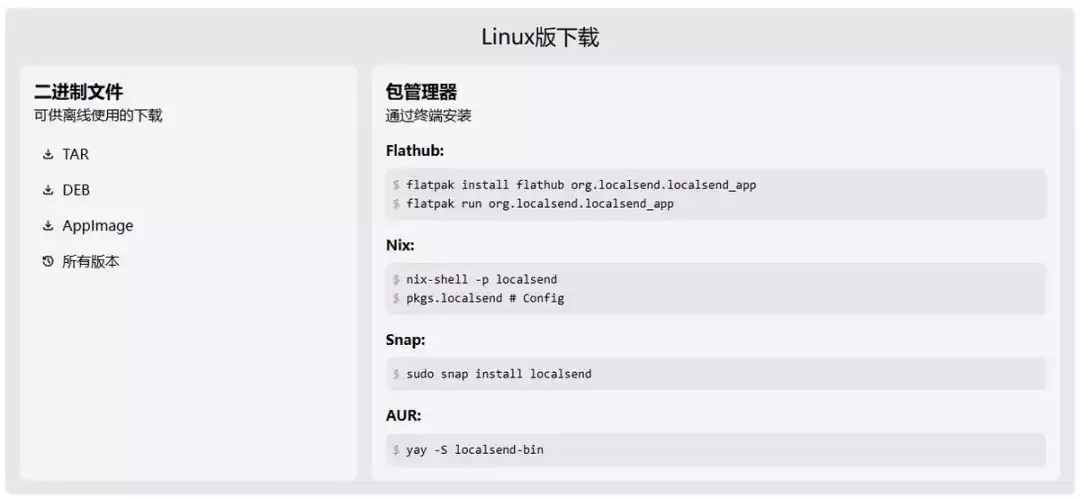Viewport: 1080px width, 499px height.
Task: Click the Linux版下载 page title
Action: pyautogui.click(x=540, y=38)
